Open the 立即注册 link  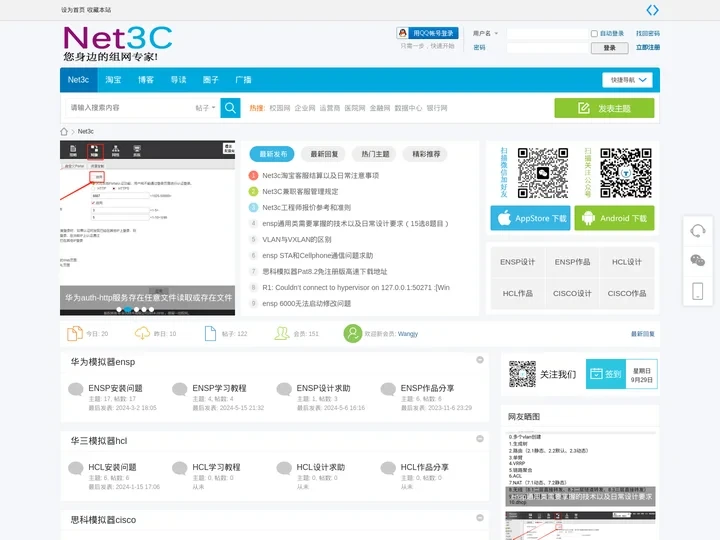[647, 47]
